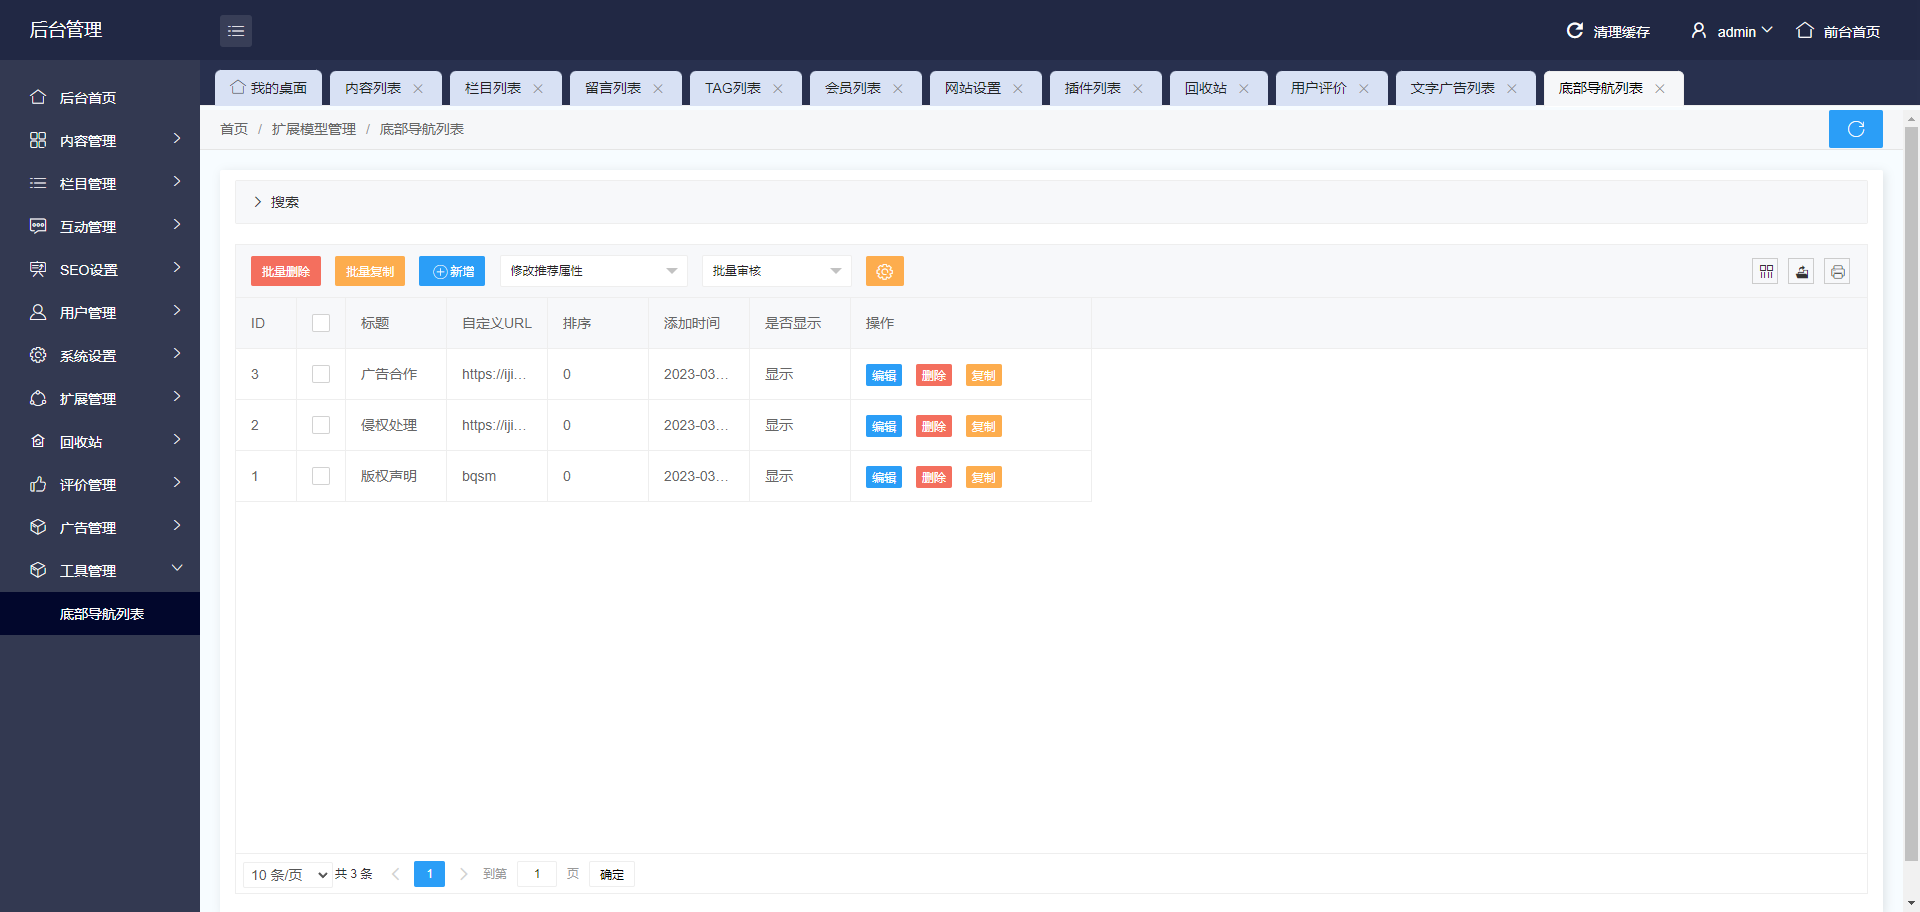The image size is (1920, 912).
Task: Go to previous page arrow
Action: 396,874
